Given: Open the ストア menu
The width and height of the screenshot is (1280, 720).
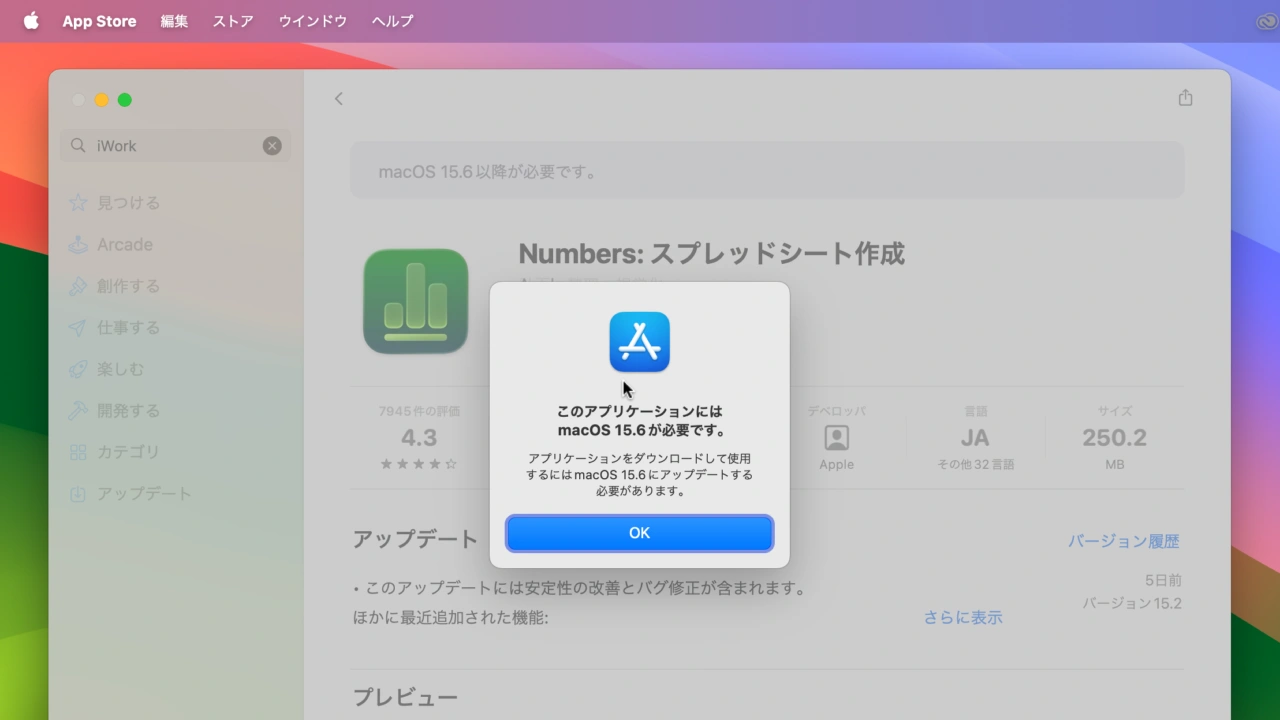Looking at the screenshot, I should (x=232, y=20).
